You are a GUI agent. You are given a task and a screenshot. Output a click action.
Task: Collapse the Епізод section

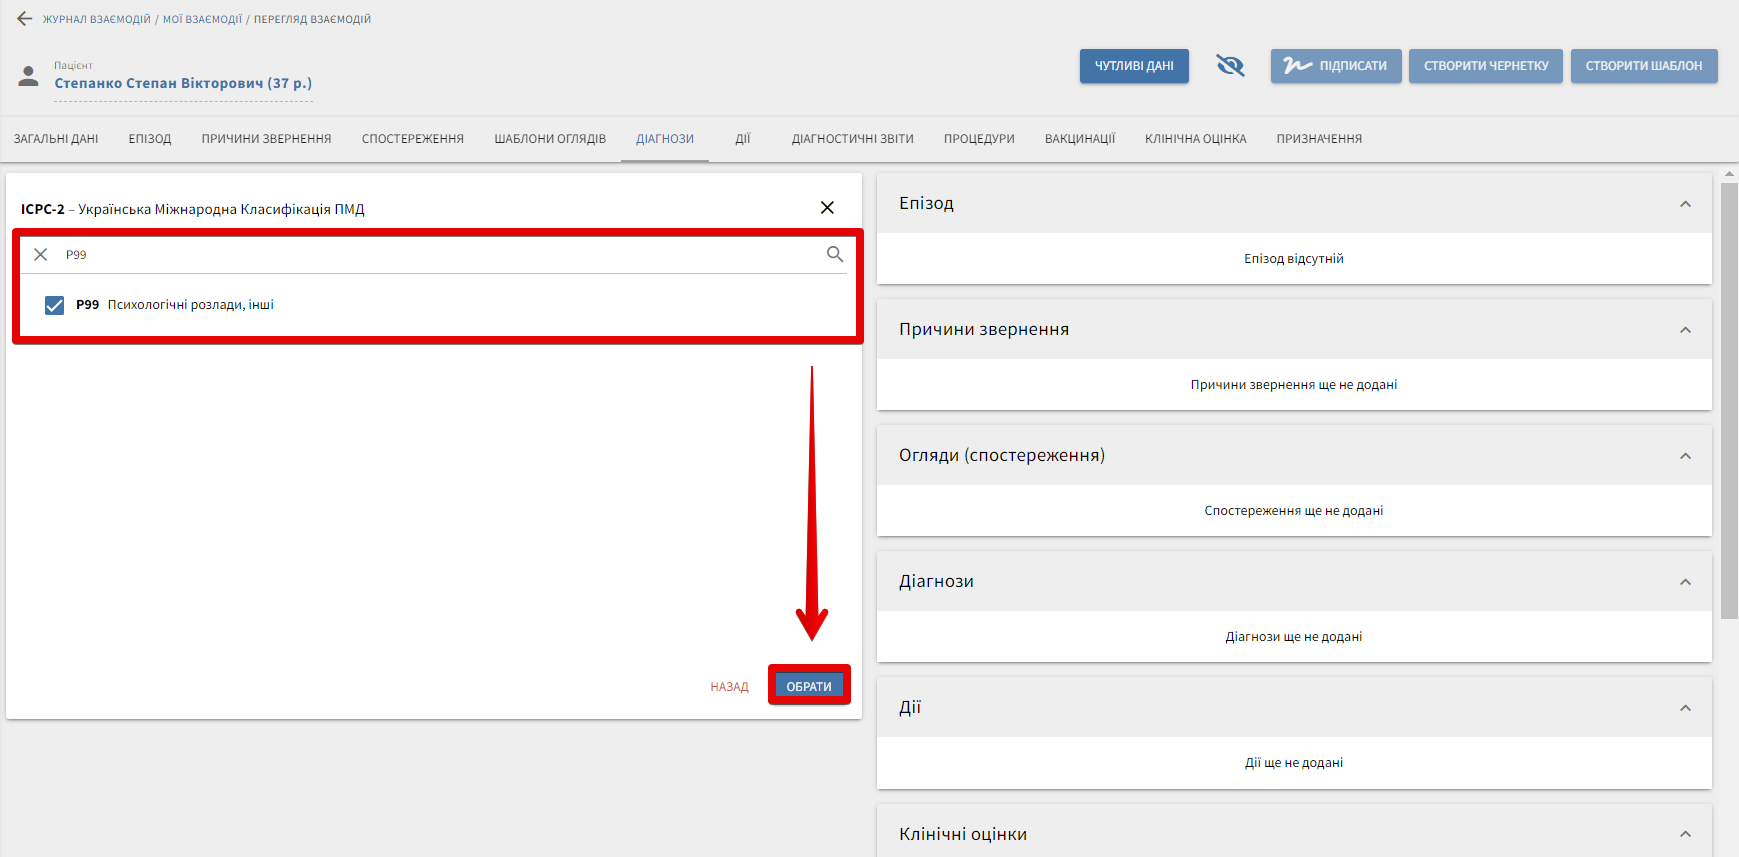1685,204
